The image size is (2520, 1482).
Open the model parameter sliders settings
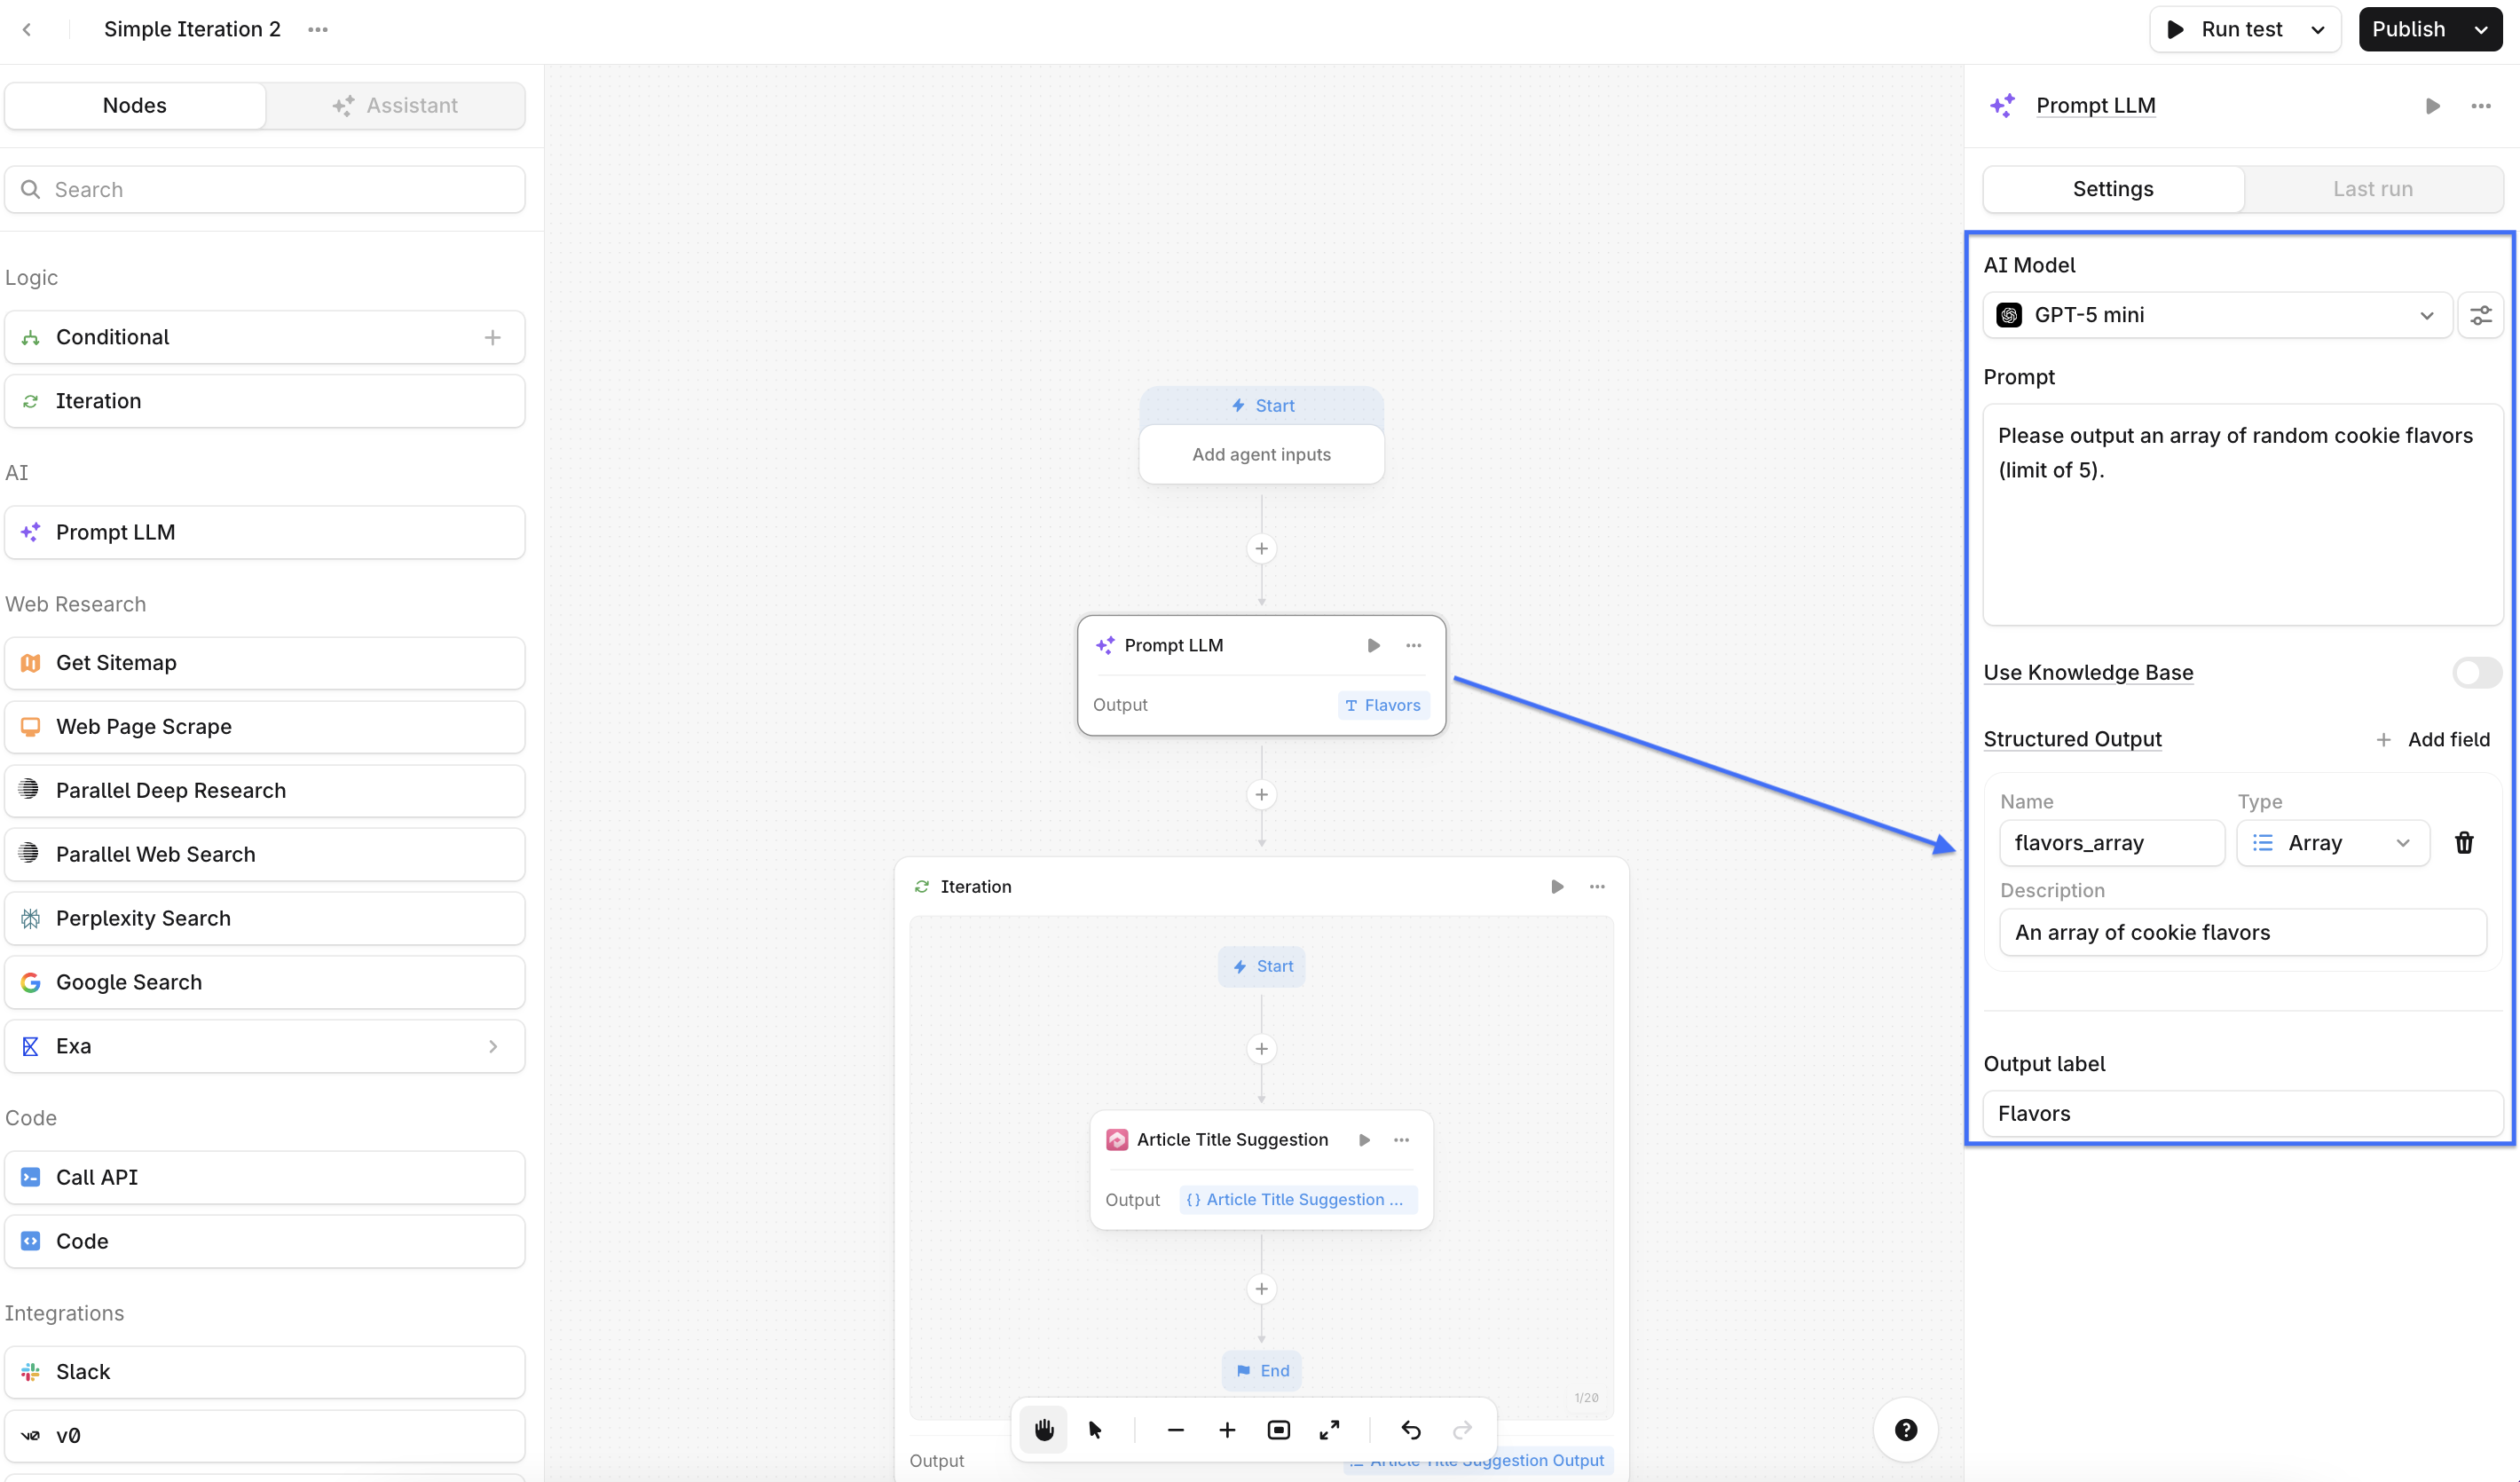[x=2481, y=315]
